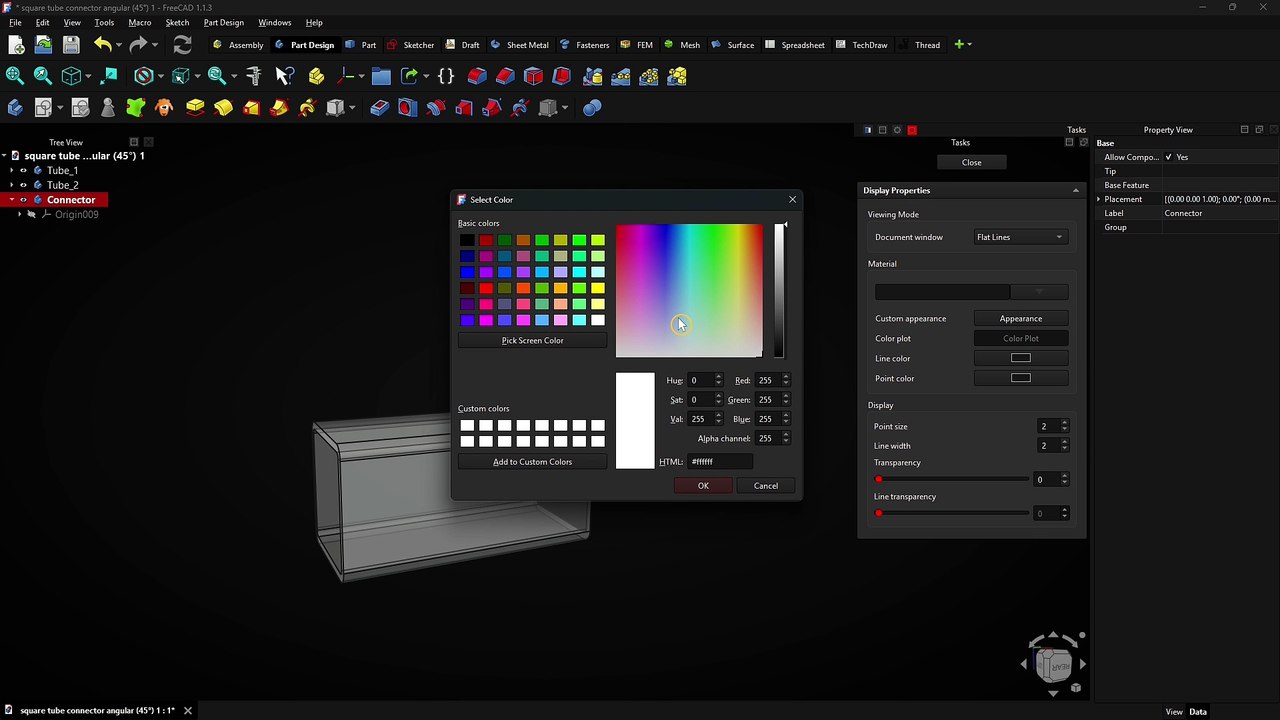Screen dimensions: 1280x720
Task: Toggle visibility eye of Tube_1
Action: coord(24,171)
